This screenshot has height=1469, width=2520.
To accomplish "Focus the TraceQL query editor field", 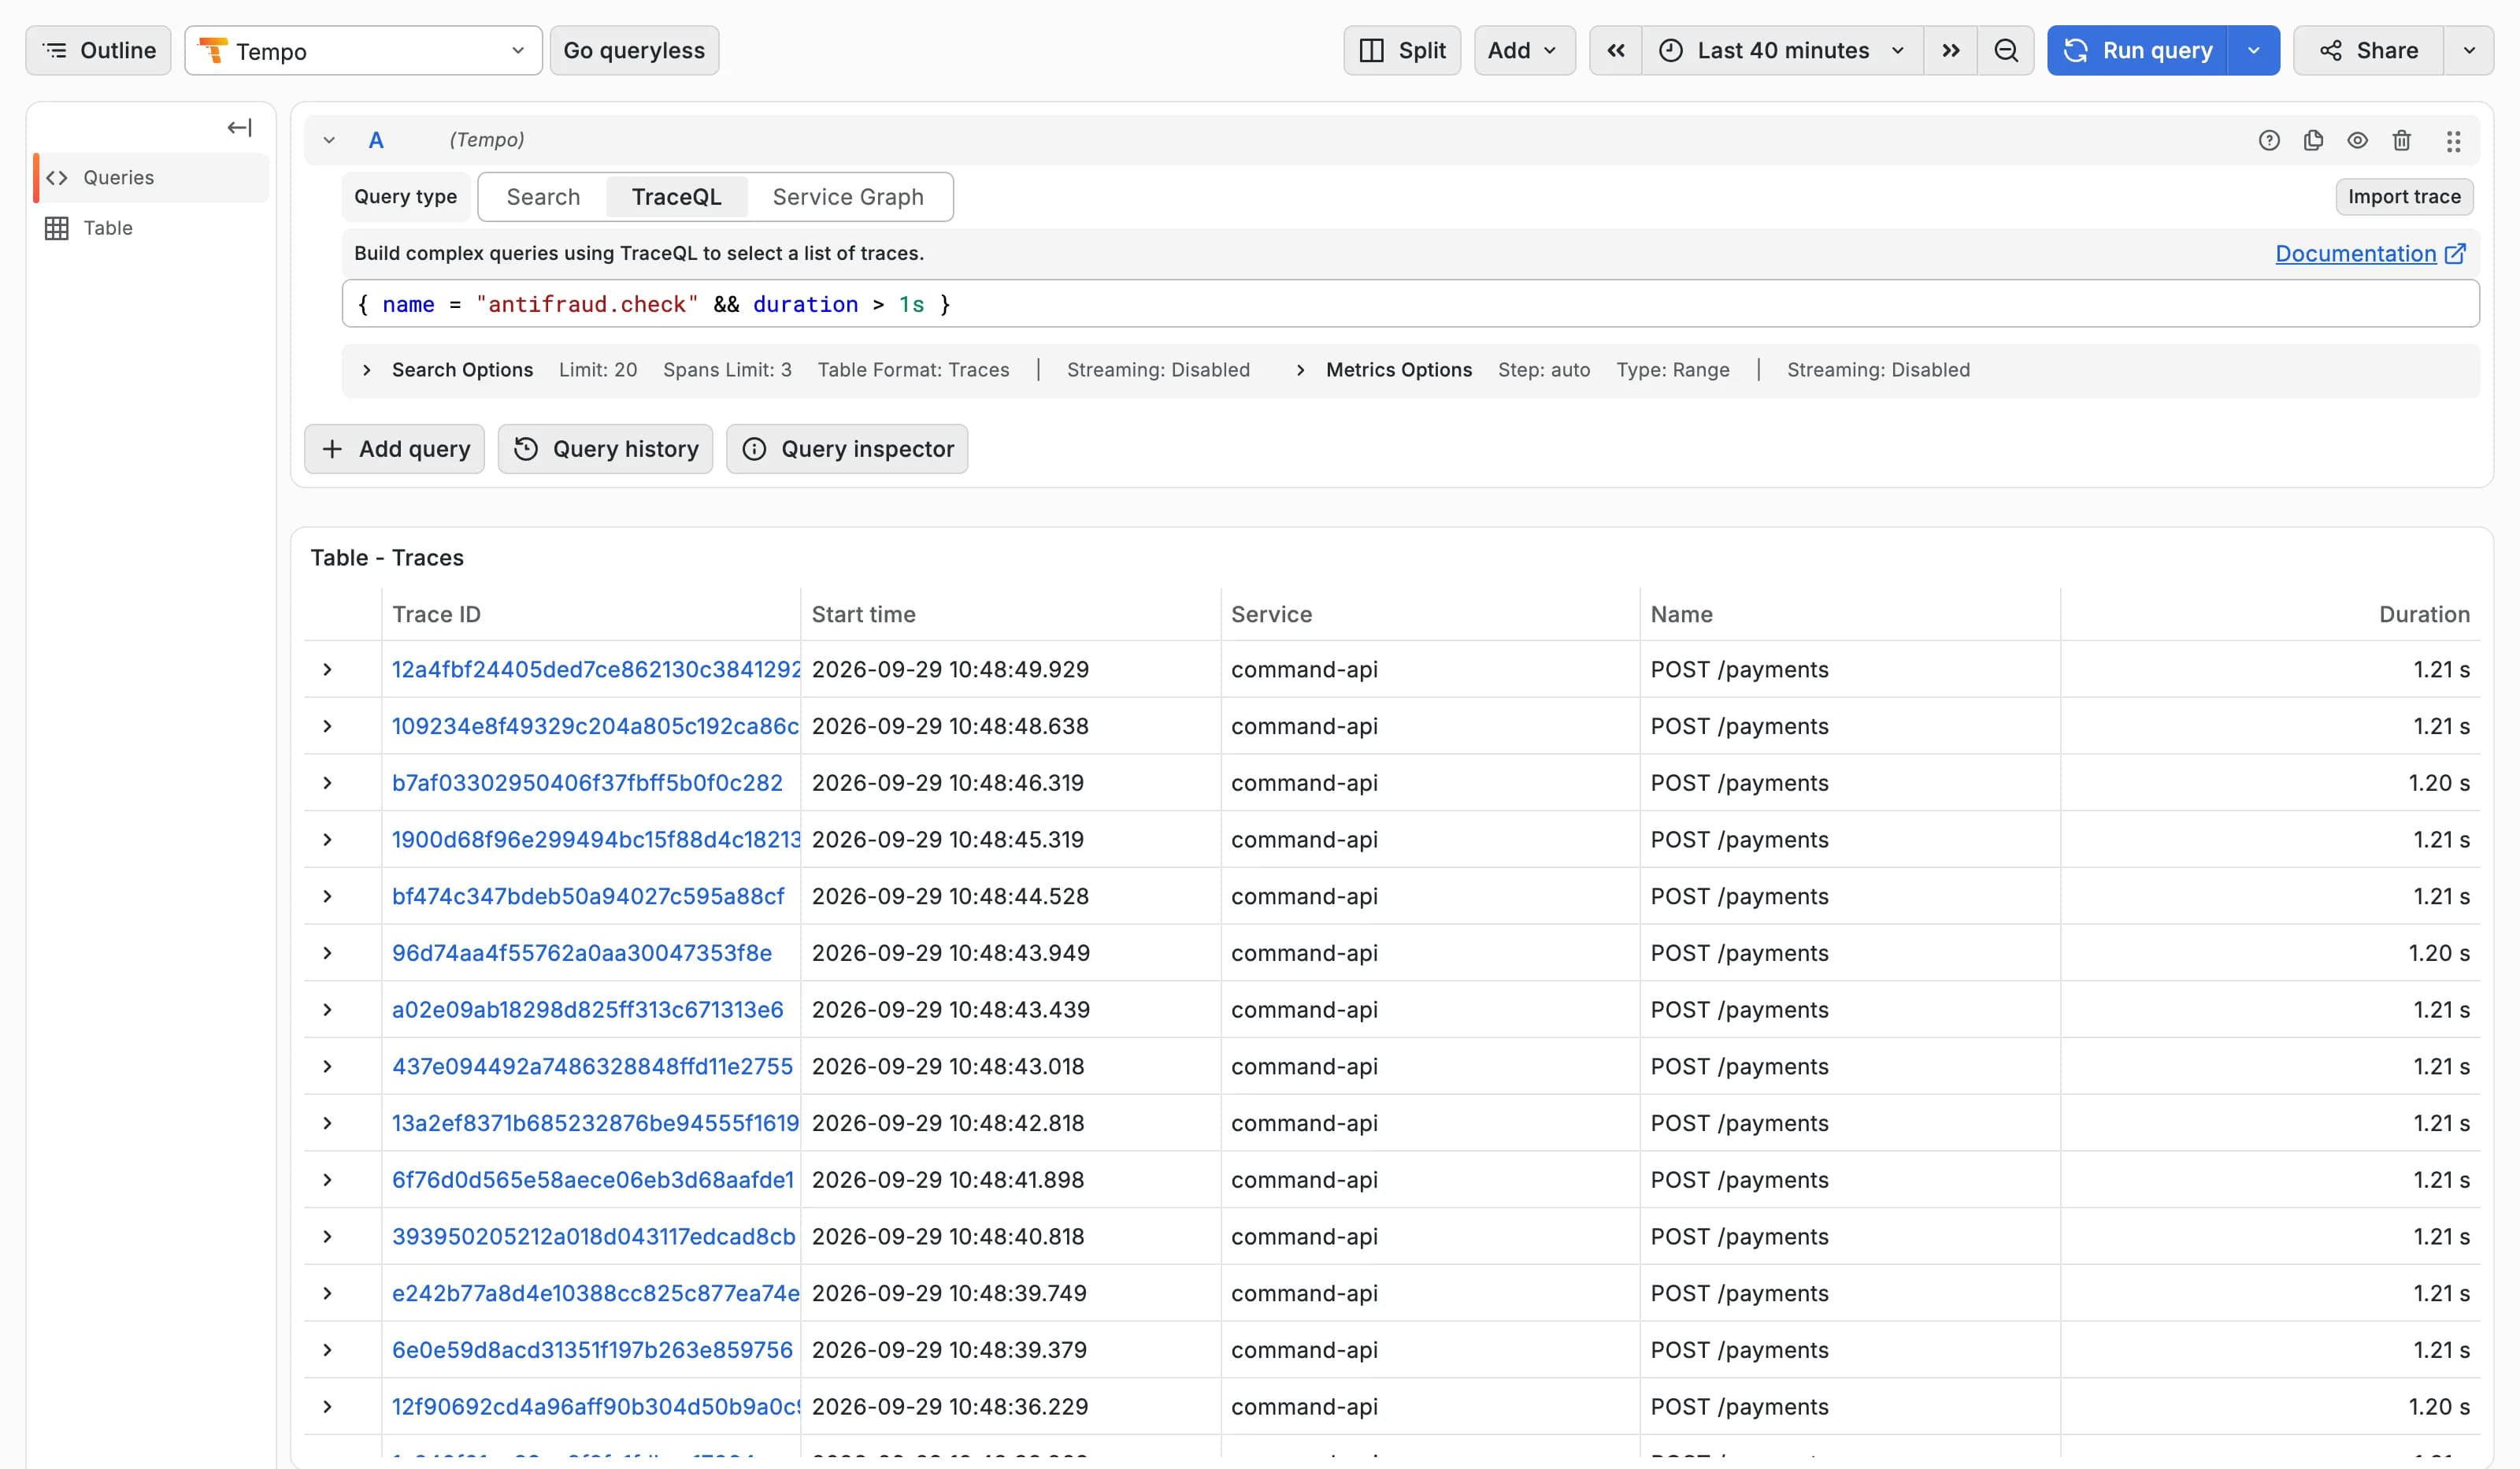I will (x=1410, y=304).
